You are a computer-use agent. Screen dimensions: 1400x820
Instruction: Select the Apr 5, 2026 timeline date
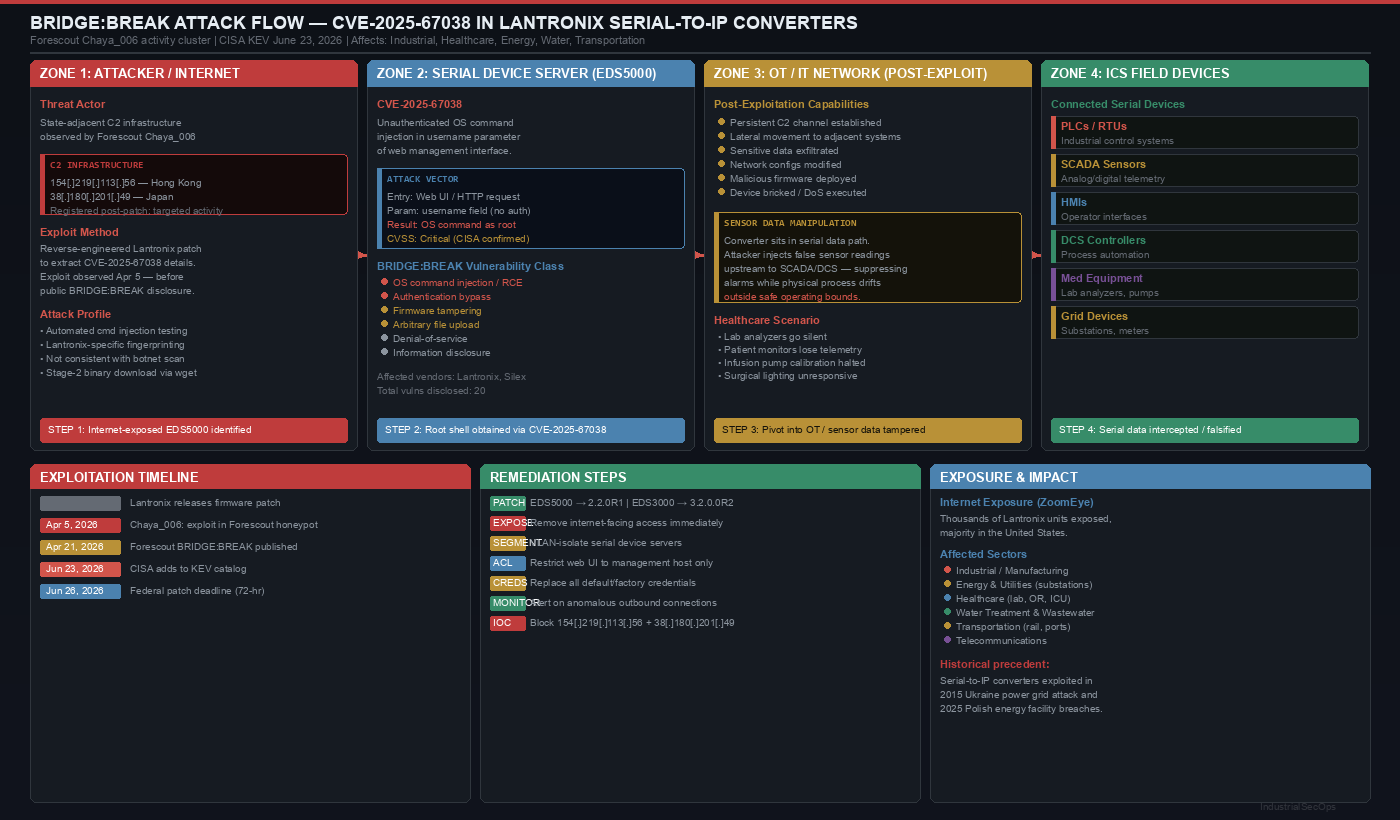point(80,525)
